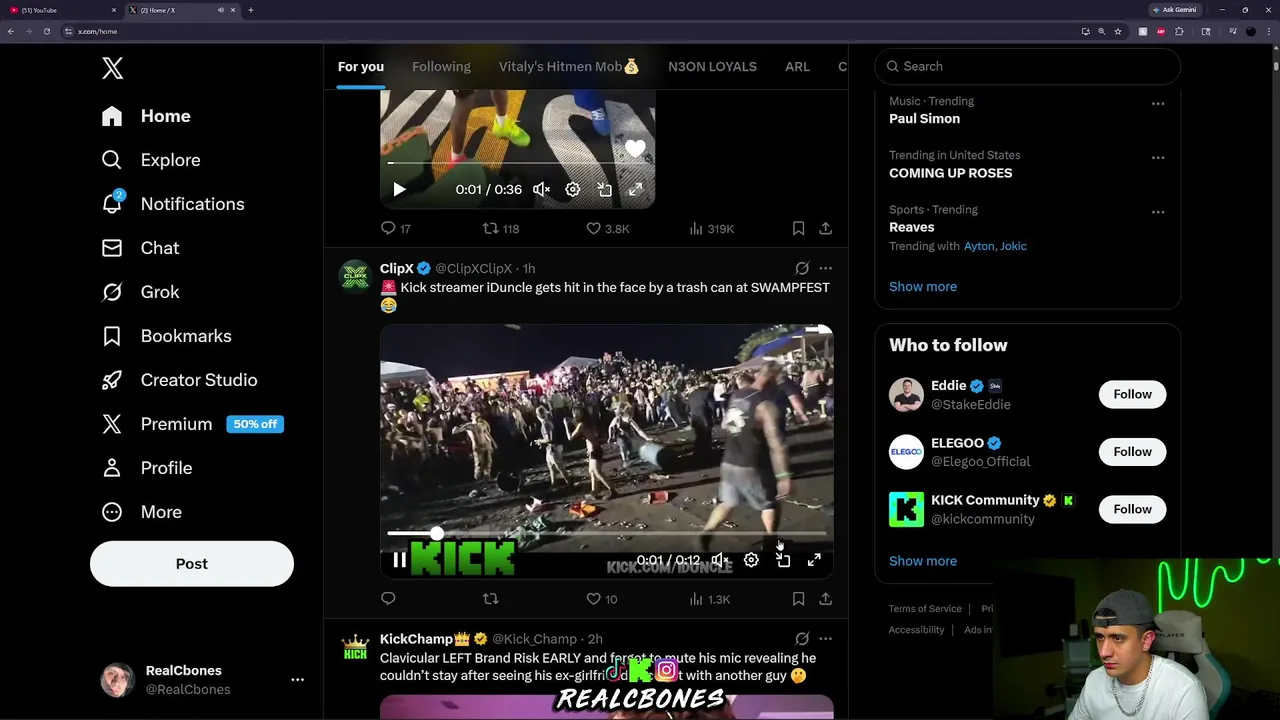Repost the ClipX post
This screenshot has height=720, width=1280.
click(x=490, y=598)
